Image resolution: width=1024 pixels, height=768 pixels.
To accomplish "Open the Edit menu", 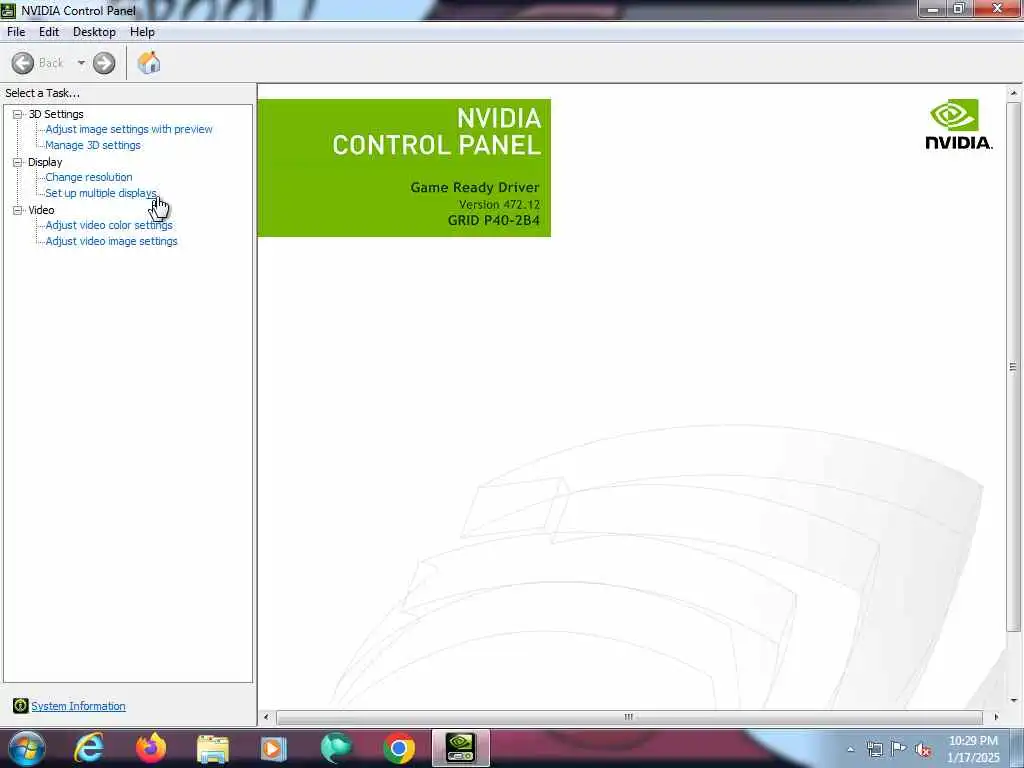I will 49,32.
